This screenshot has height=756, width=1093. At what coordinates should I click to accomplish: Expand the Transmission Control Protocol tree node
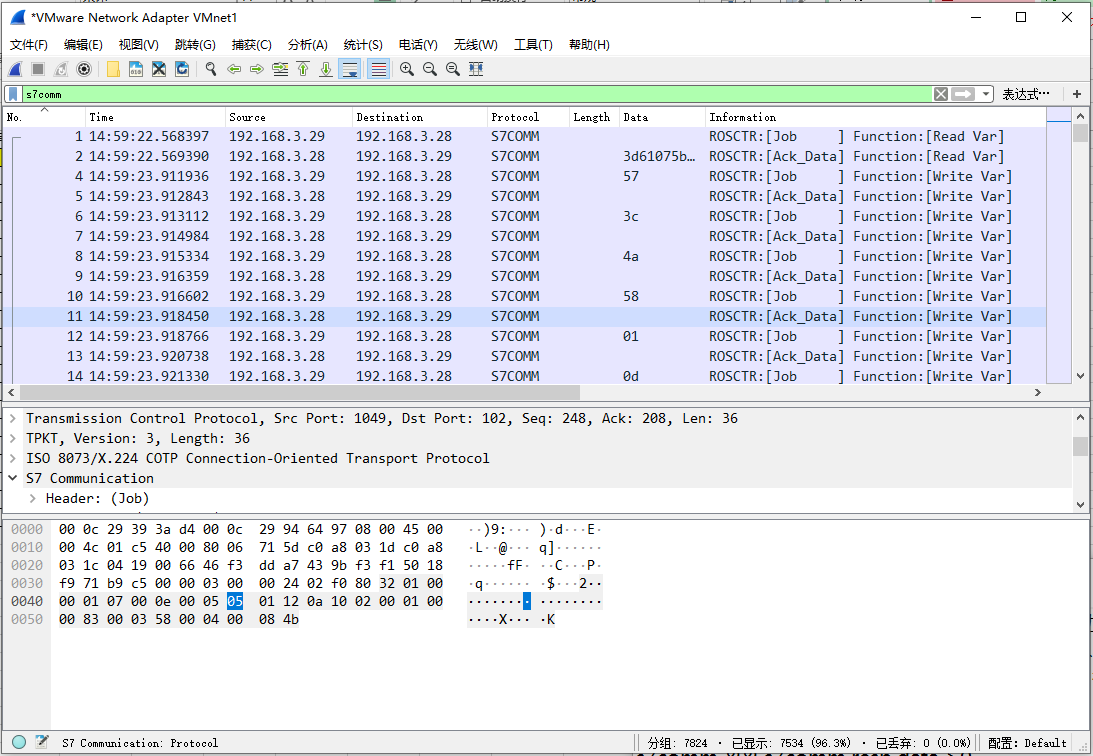click(x=13, y=418)
